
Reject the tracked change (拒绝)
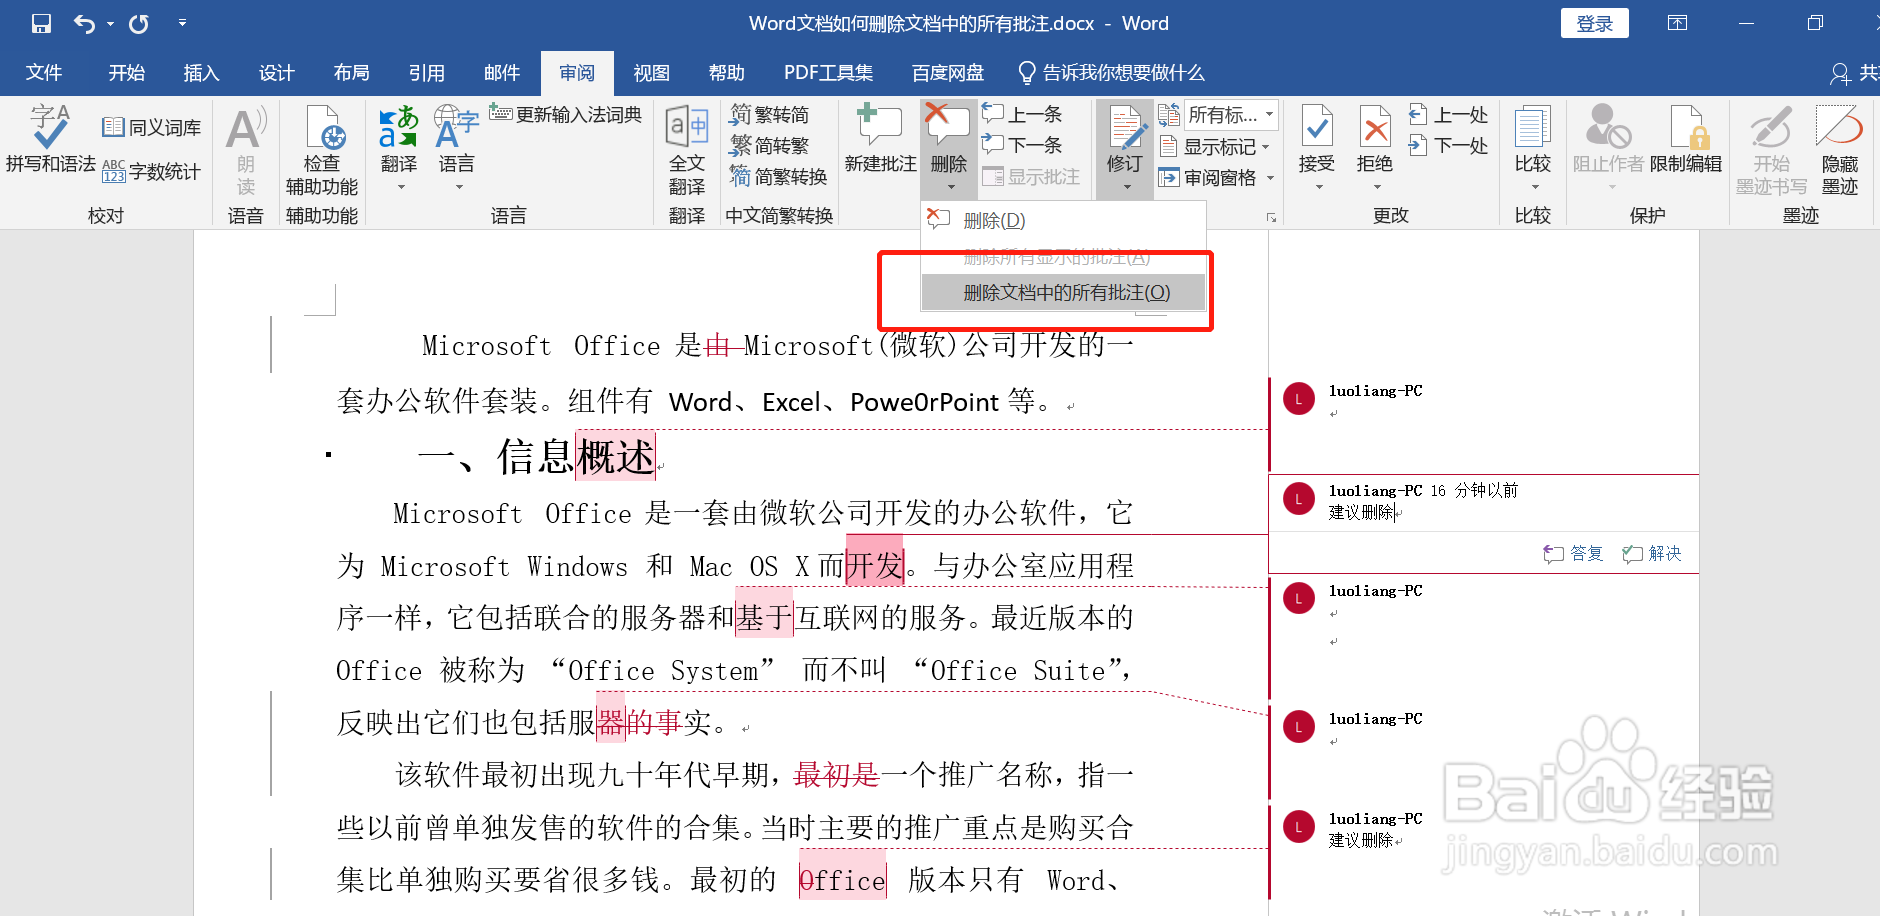click(1375, 138)
